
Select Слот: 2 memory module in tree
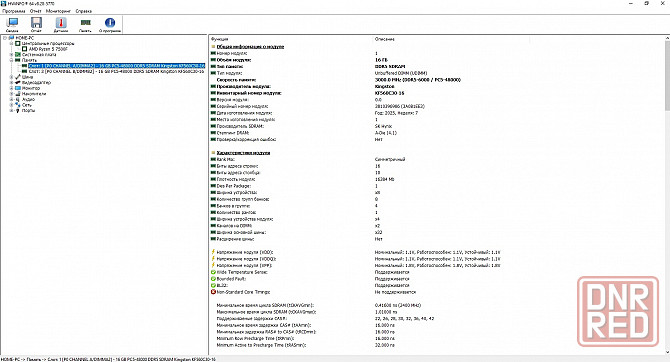pyautogui.click(x=117, y=71)
